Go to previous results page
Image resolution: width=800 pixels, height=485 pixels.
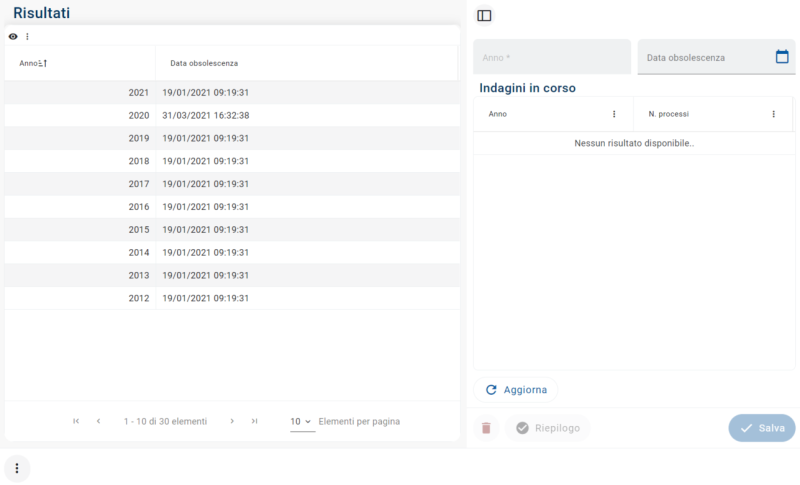point(98,421)
